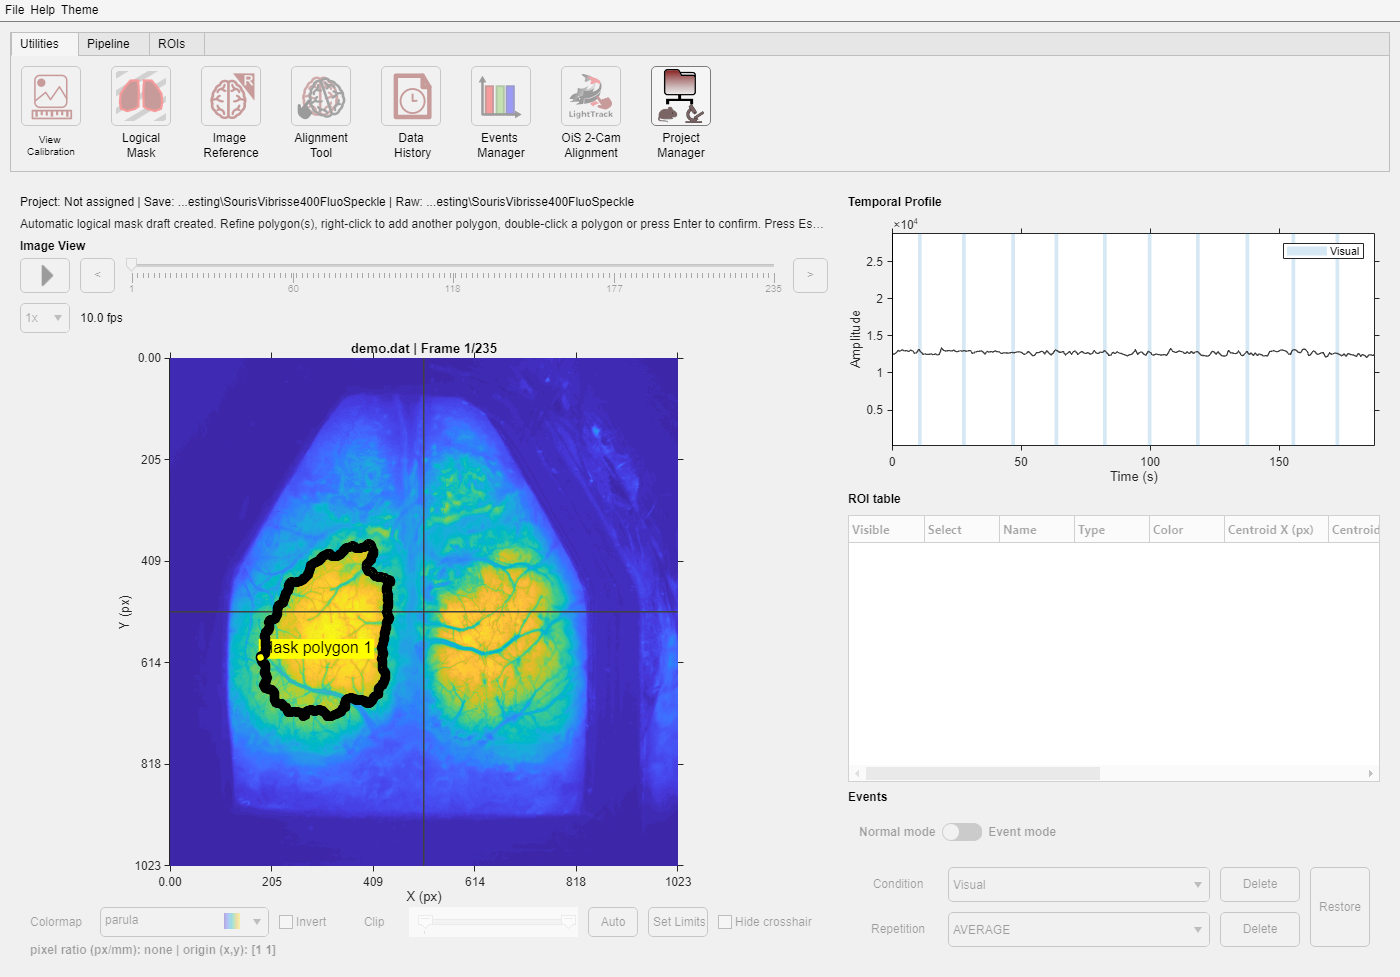Viewport: 1400px width, 977px height.
Task: Open the Help menu
Action: point(43,10)
